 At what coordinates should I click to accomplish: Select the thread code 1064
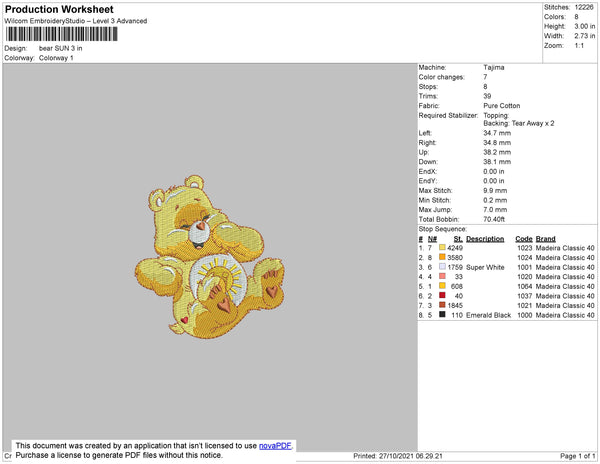tap(525, 286)
